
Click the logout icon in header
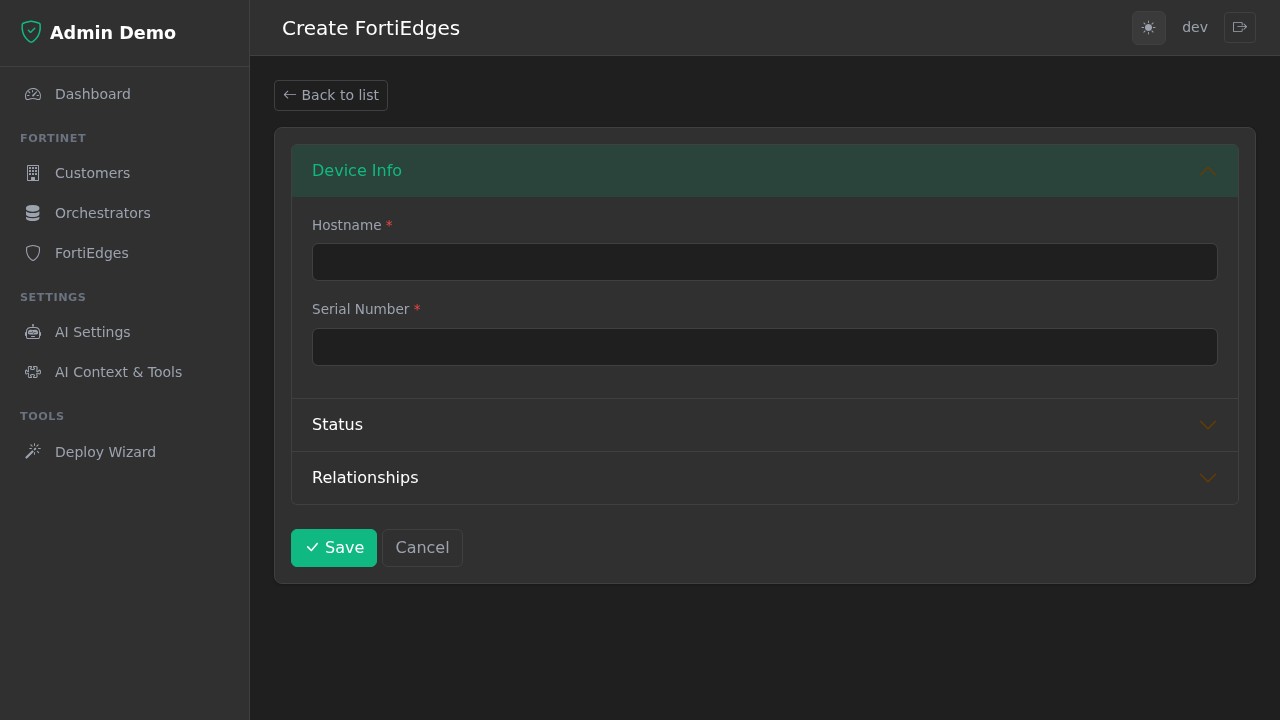pos(1240,28)
